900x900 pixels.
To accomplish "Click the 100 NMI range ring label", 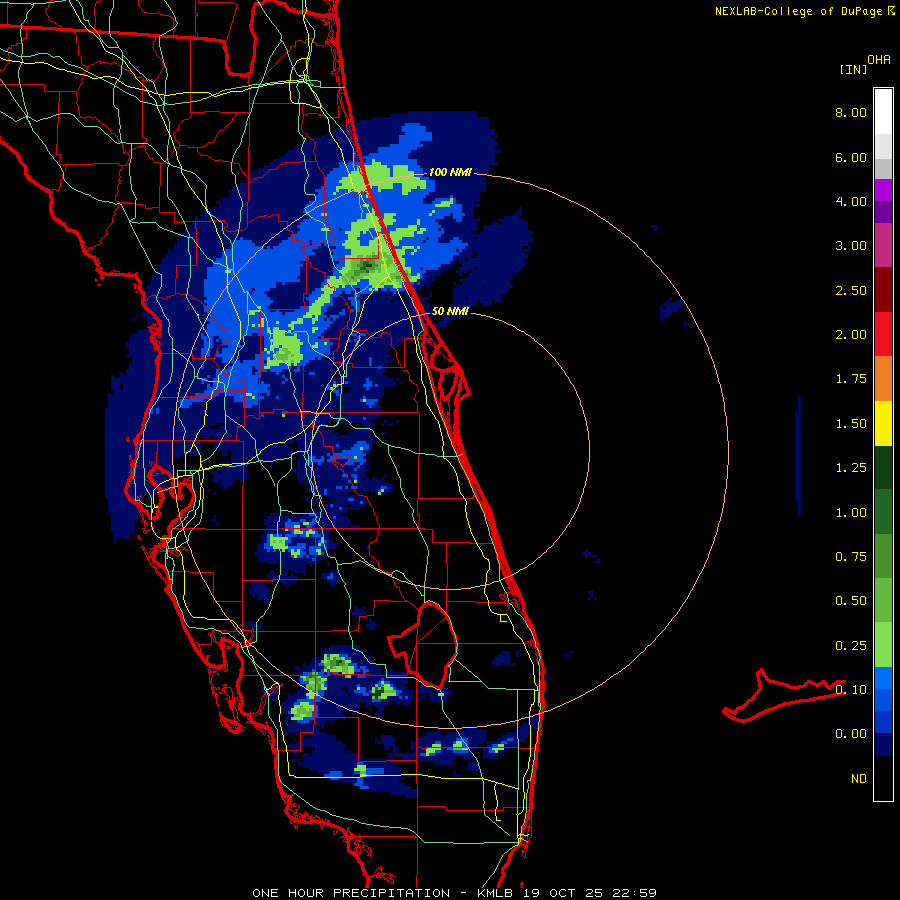I will (450, 172).
